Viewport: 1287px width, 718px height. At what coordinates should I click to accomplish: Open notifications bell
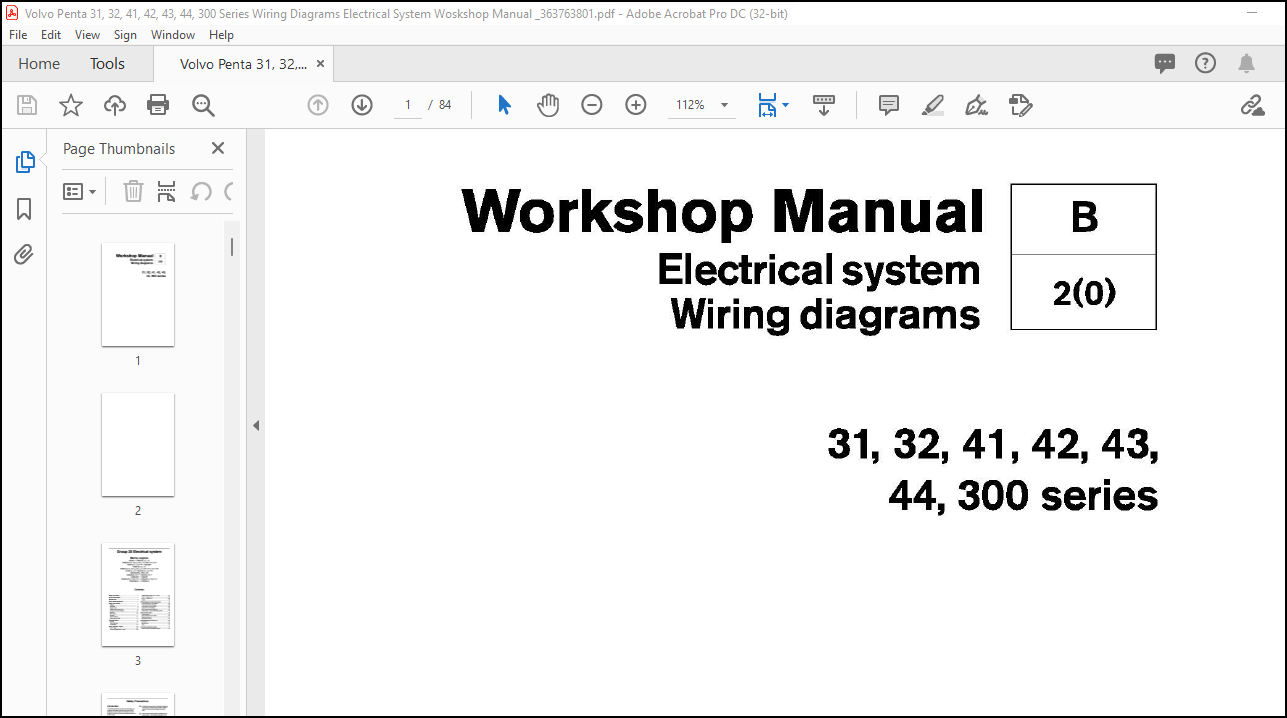point(1246,63)
